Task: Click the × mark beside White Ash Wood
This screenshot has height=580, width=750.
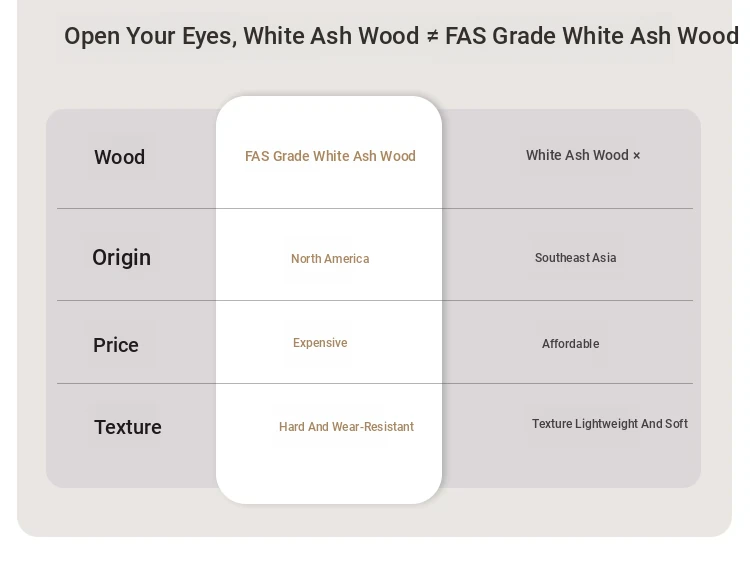Action: [x=636, y=156]
